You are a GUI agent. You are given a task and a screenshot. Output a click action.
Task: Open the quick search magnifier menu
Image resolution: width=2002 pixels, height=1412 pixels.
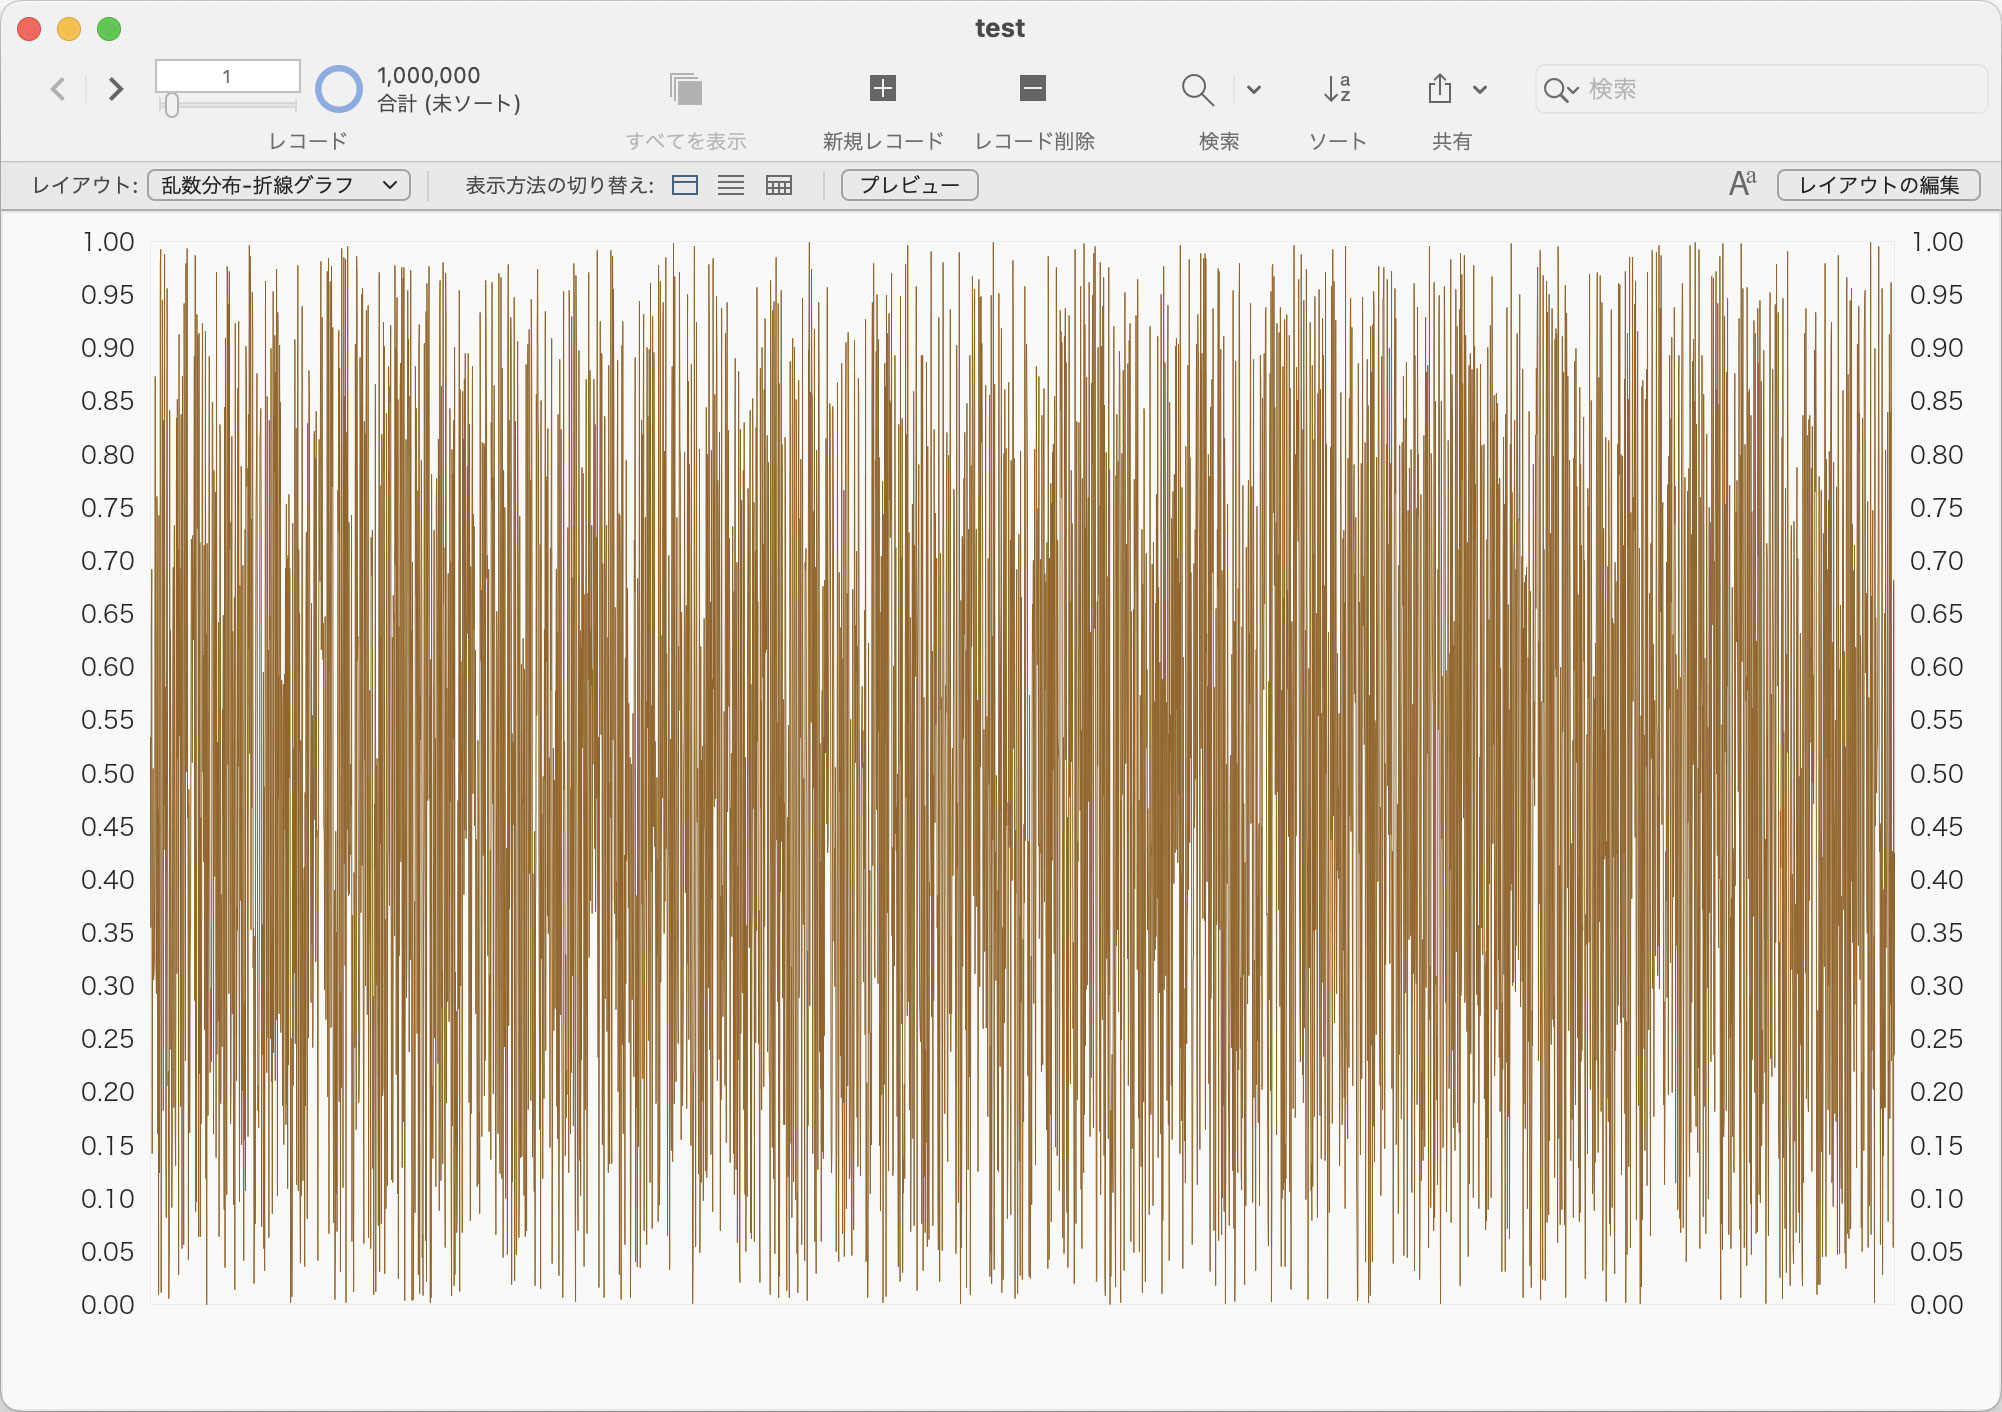pos(1560,90)
